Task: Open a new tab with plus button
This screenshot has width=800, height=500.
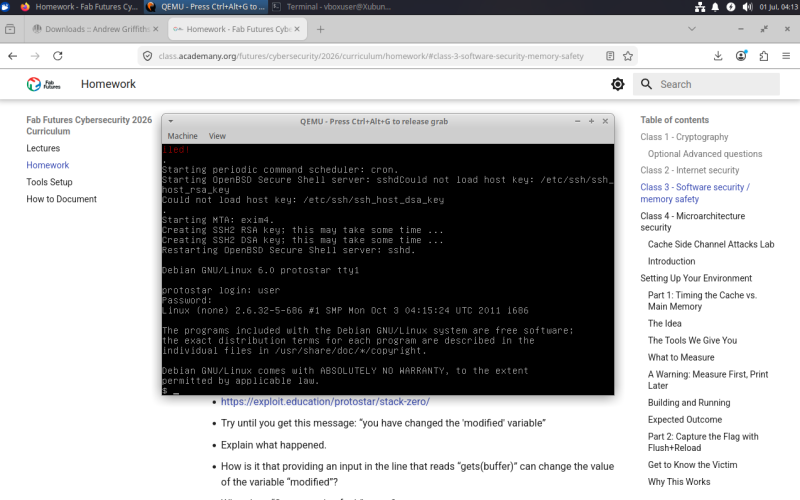Action: pyautogui.click(x=320, y=30)
